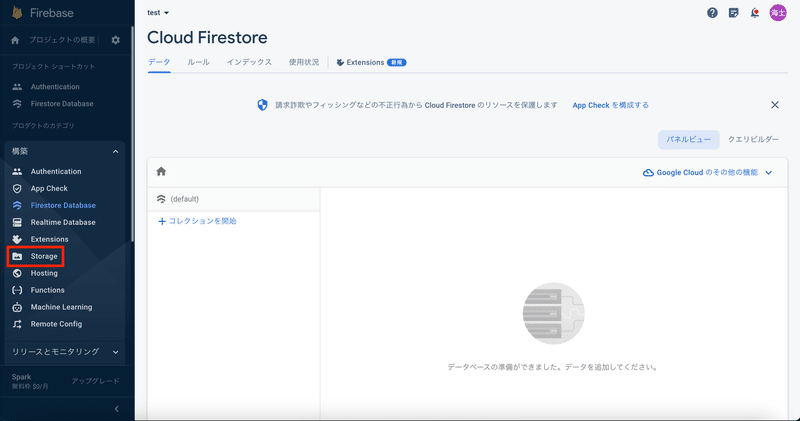The width and height of the screenshot is (800, 421).
Task: Switch to the インデックス tab
Action: click(x=249, y=62)
